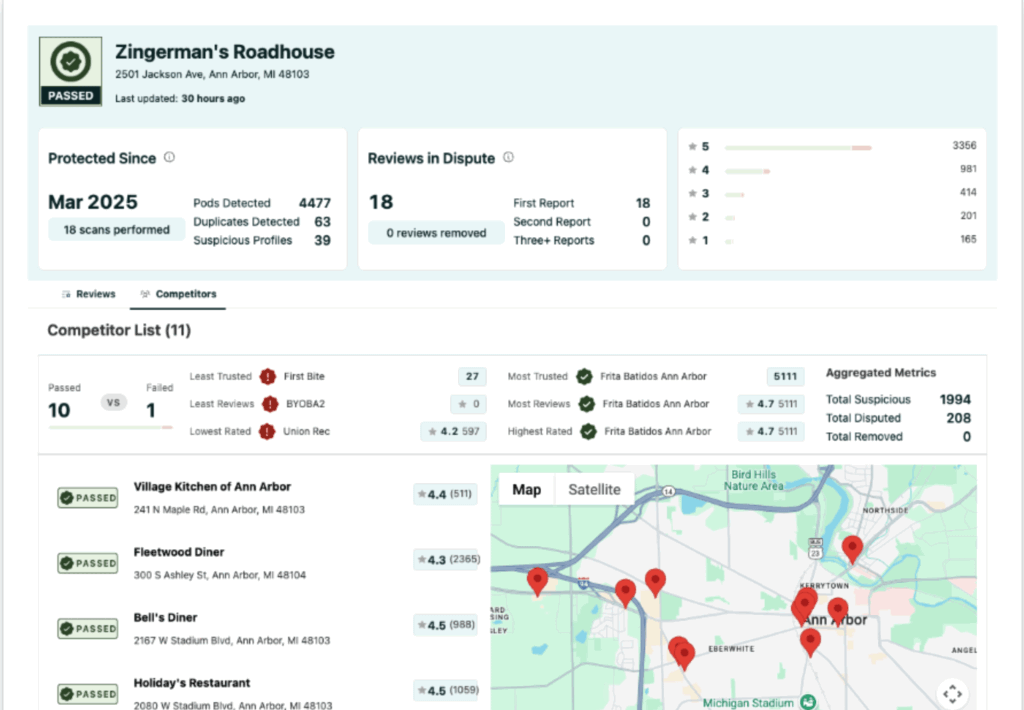1024x710 pixels.
Task: Click the 3-star review count 414
Action: tap(968, 193)
